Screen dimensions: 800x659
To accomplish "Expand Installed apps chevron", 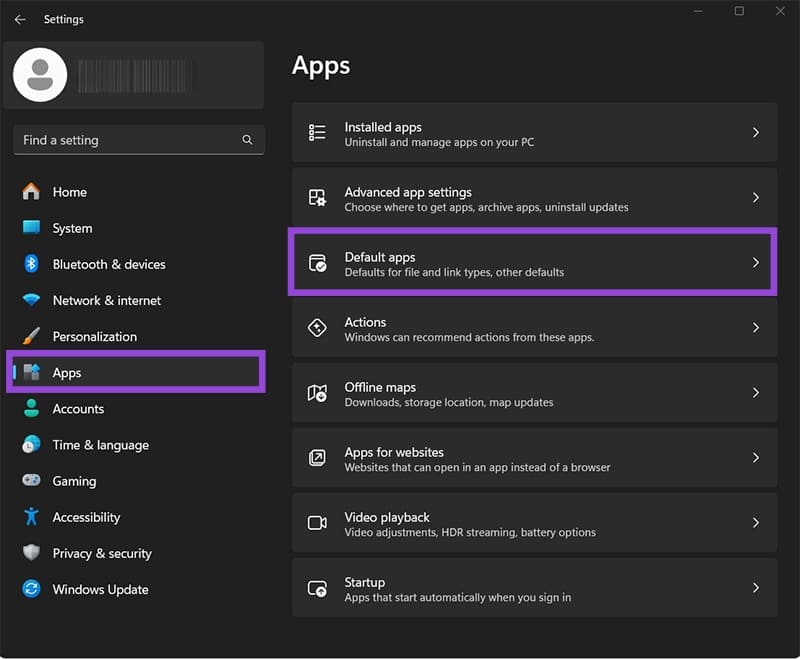I will [756, 133].
